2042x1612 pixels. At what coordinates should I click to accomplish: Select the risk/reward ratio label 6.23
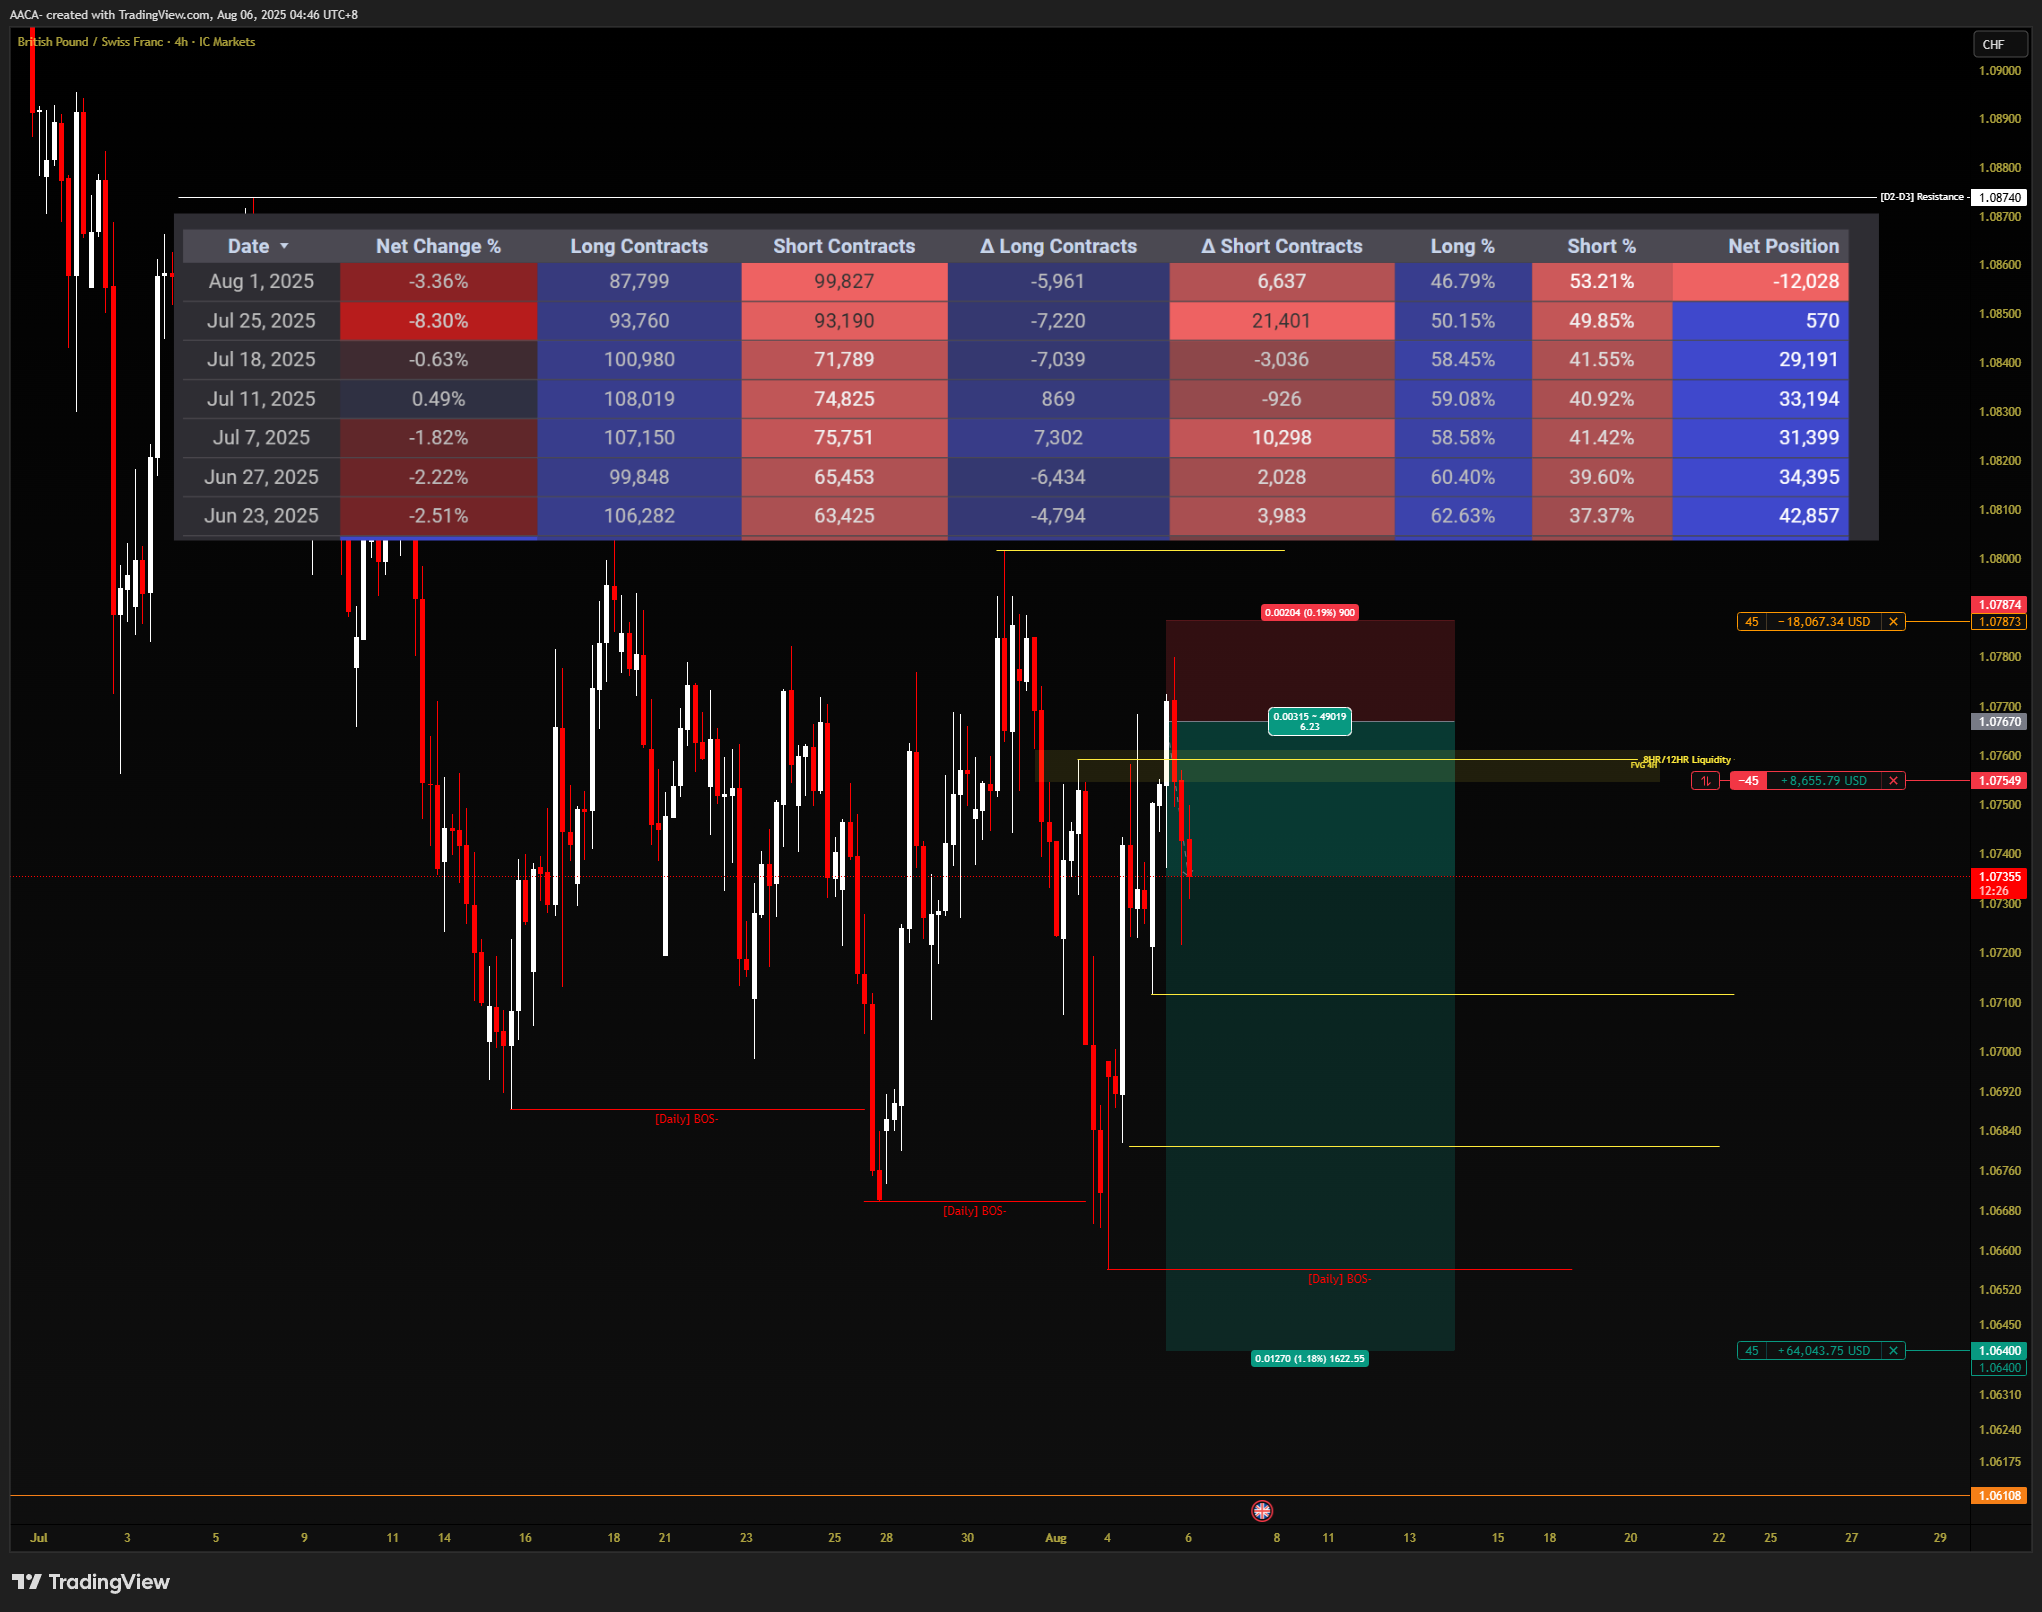click(1309, 722)
